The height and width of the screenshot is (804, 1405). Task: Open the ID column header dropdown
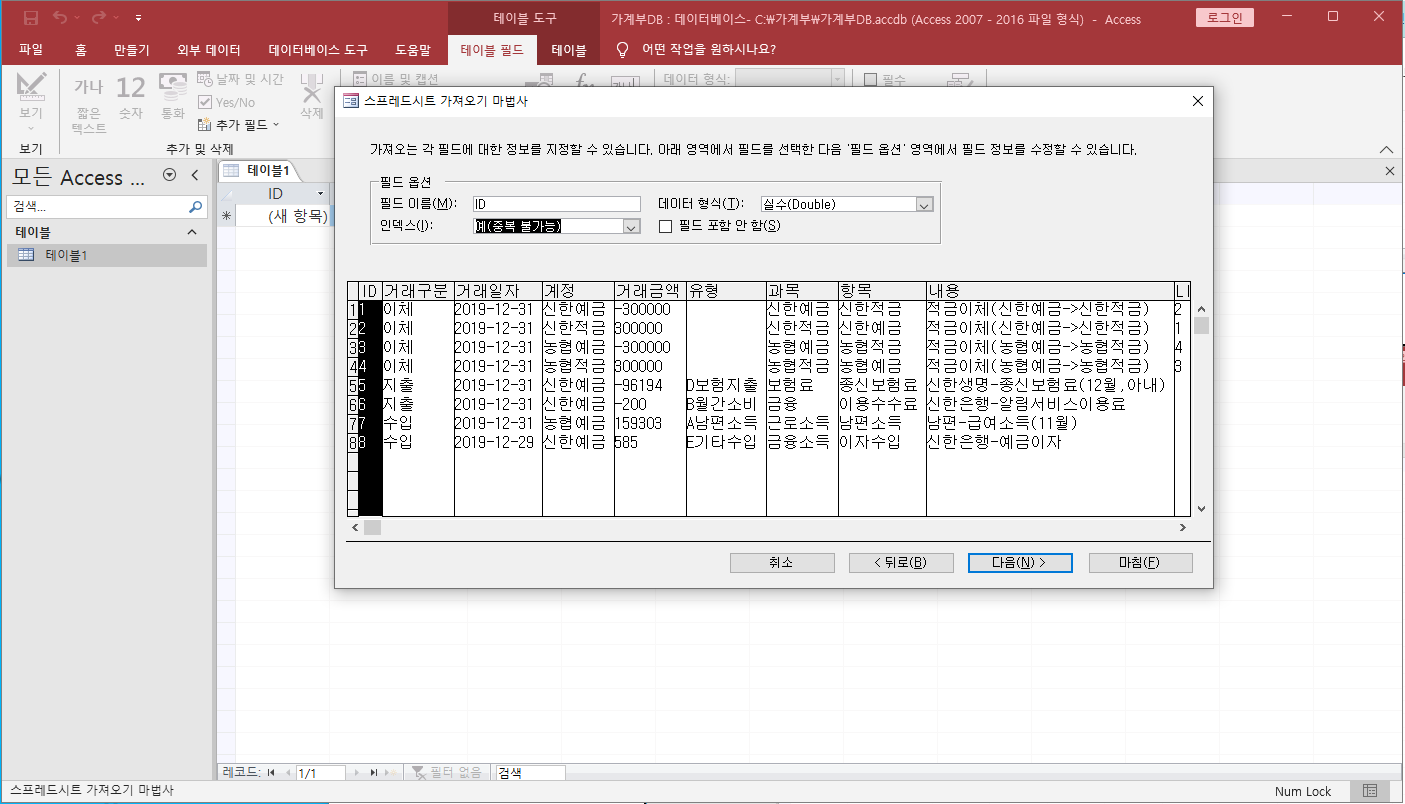321,193
